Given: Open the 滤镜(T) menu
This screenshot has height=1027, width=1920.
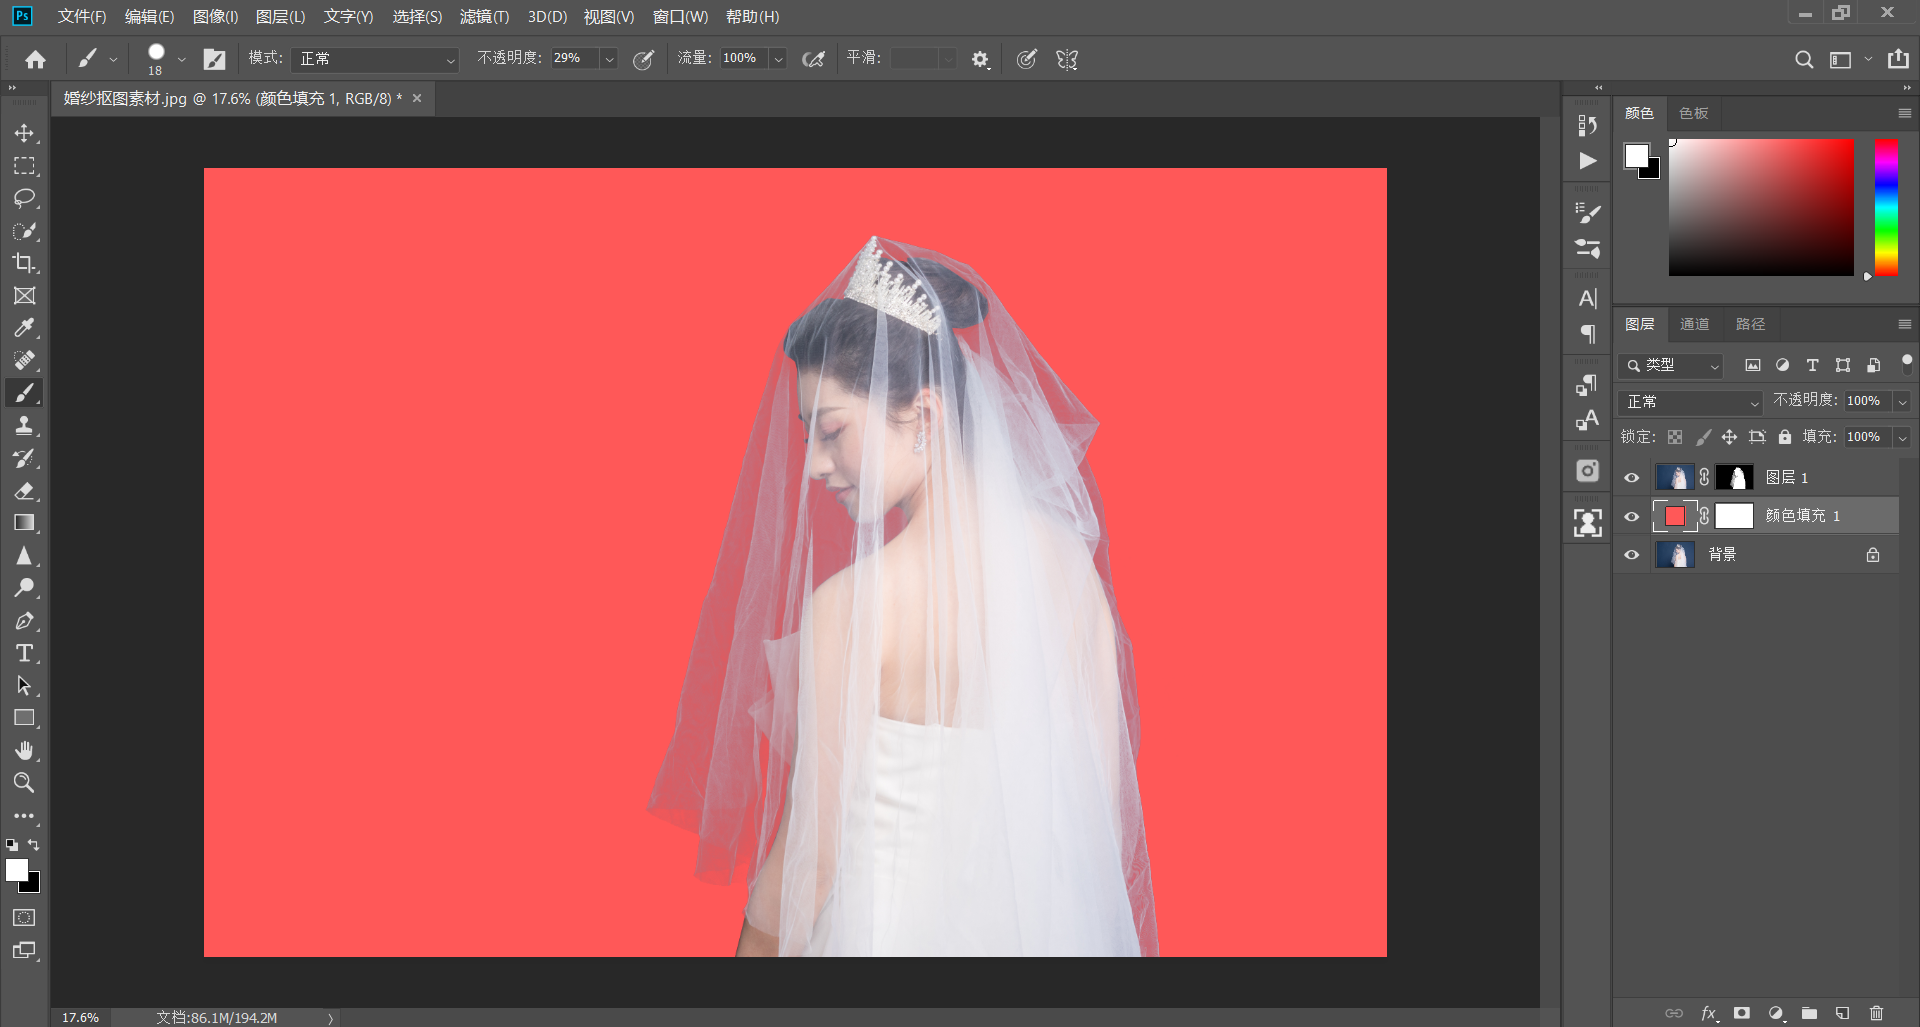Looking at the screenshot, I should coord(484,17).
